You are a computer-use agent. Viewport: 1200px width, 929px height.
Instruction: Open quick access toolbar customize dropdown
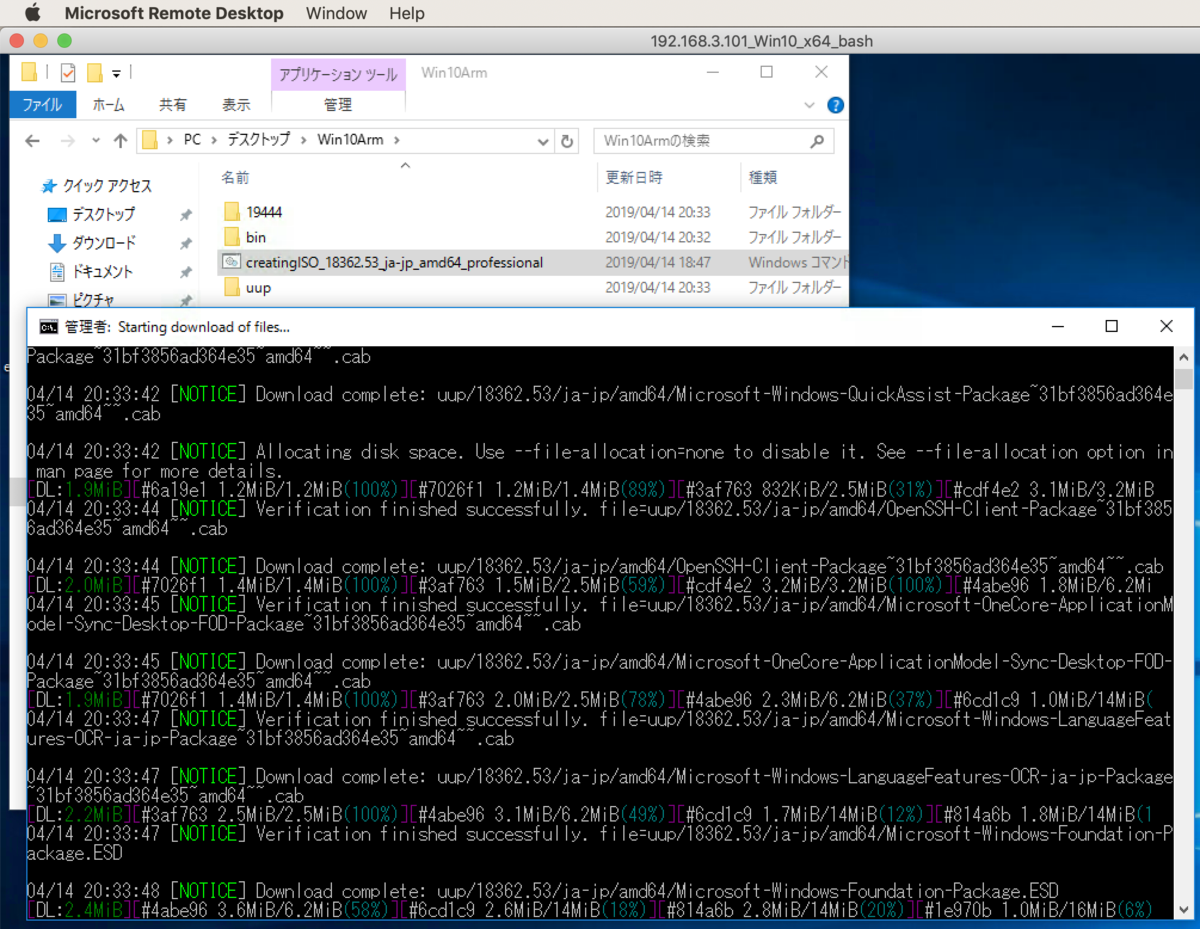tap(116, 73)
